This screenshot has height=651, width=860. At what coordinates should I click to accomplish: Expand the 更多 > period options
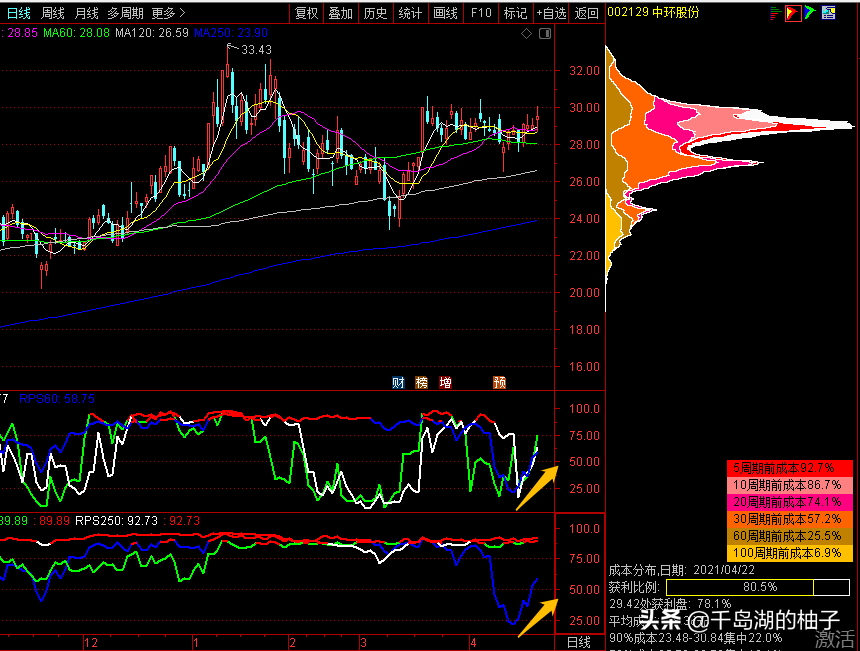pos(169,13)
